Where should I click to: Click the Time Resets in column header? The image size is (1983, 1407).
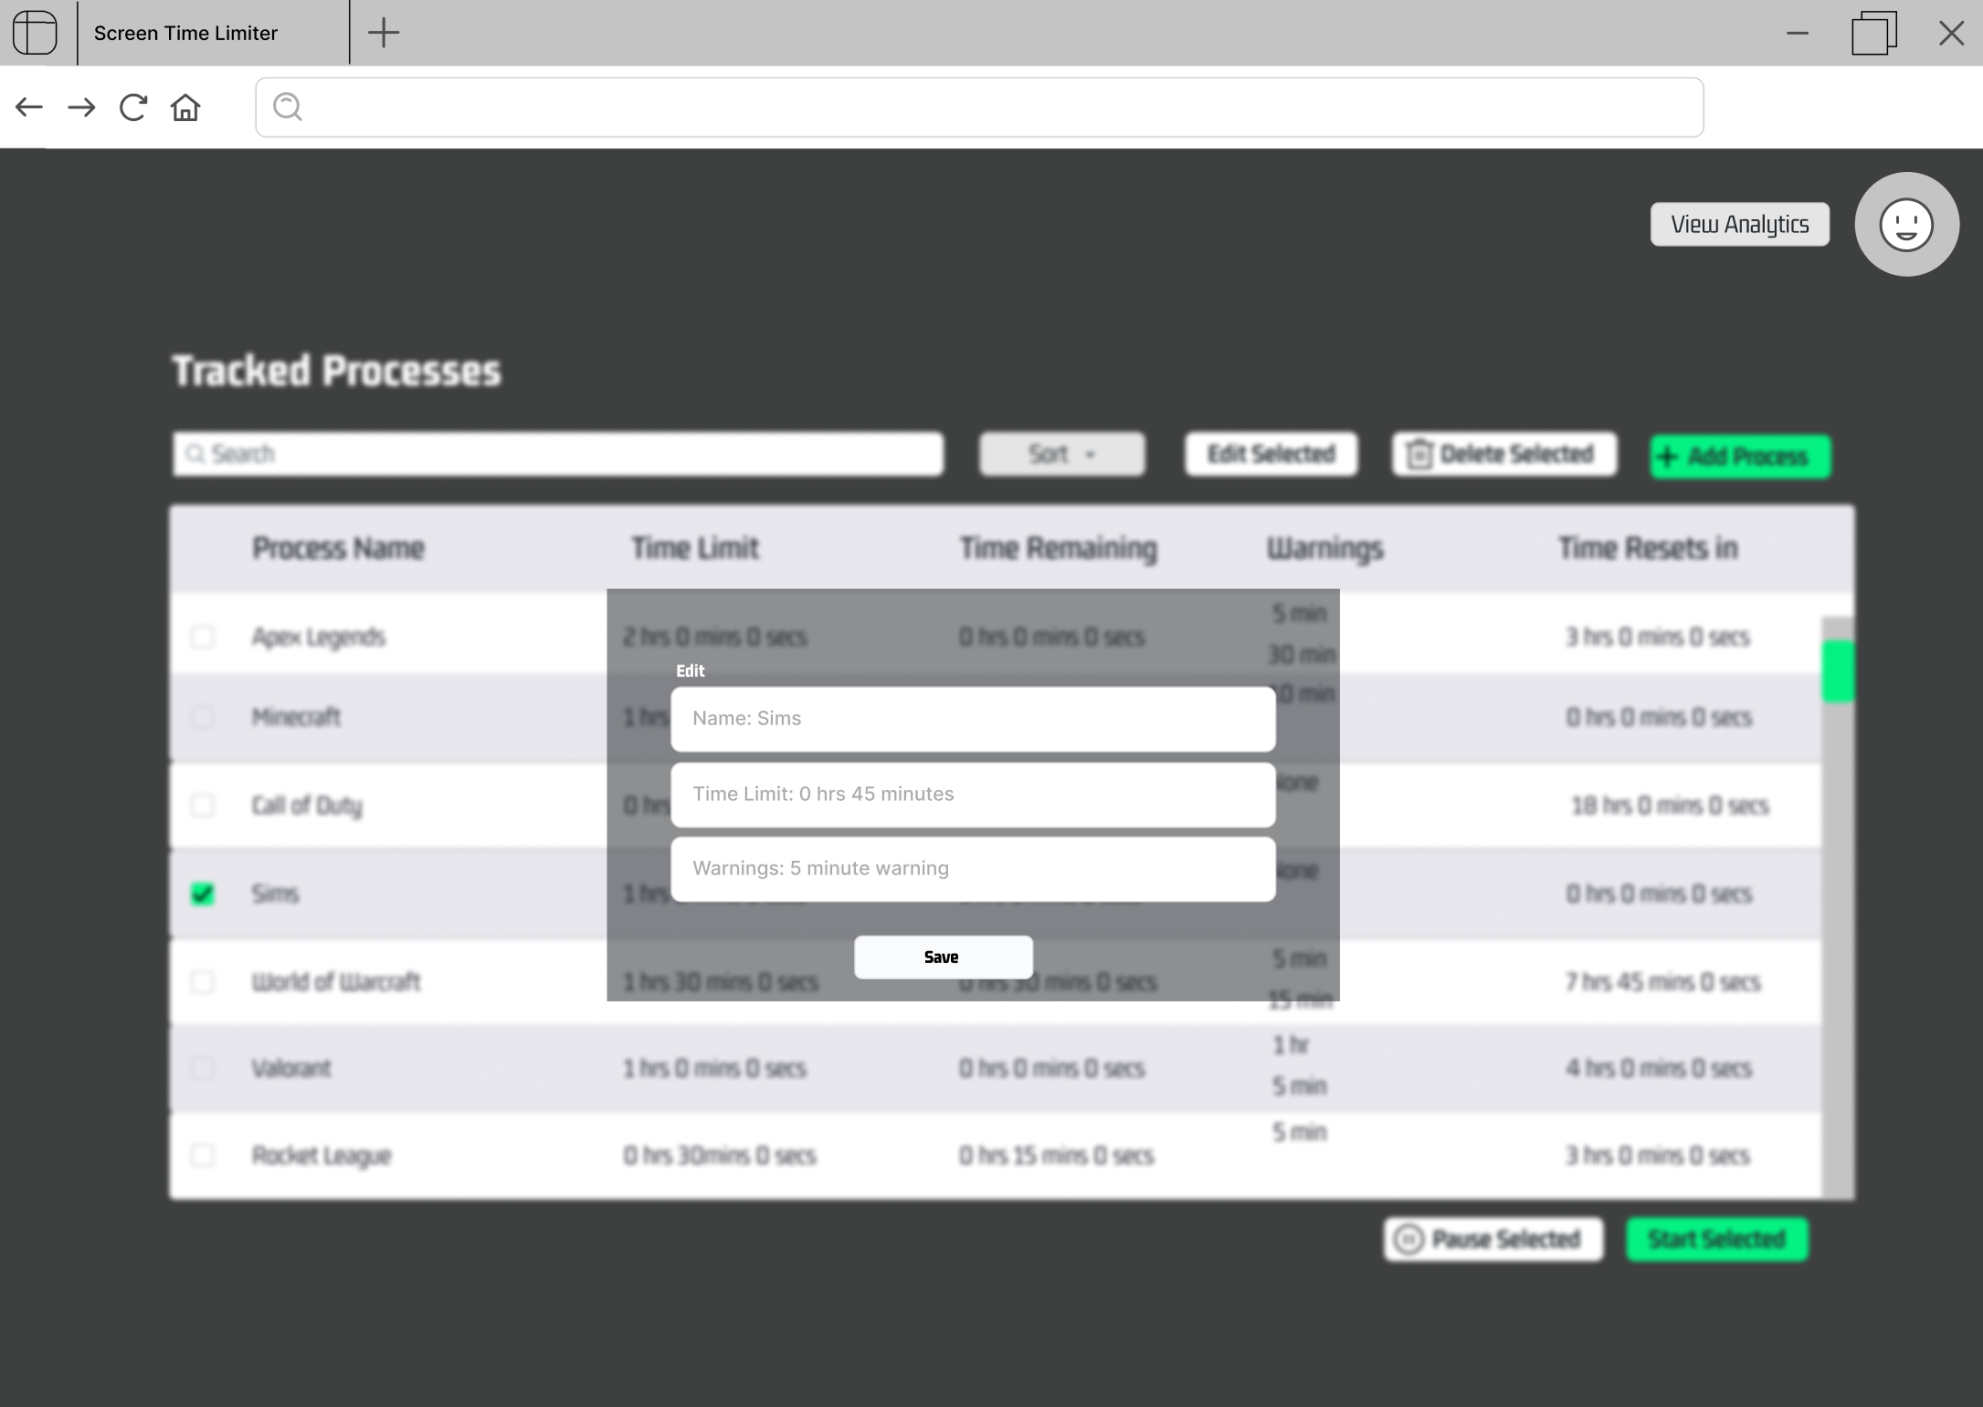(x=1648, y=548)
